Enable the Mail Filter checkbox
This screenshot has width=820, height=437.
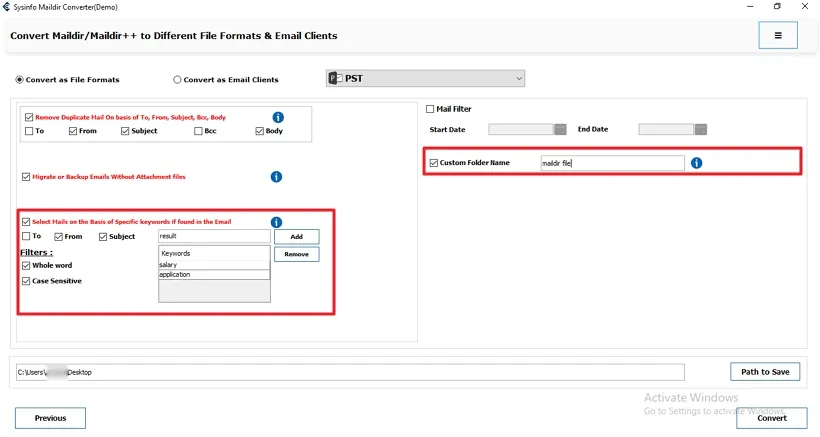[430, 109]
